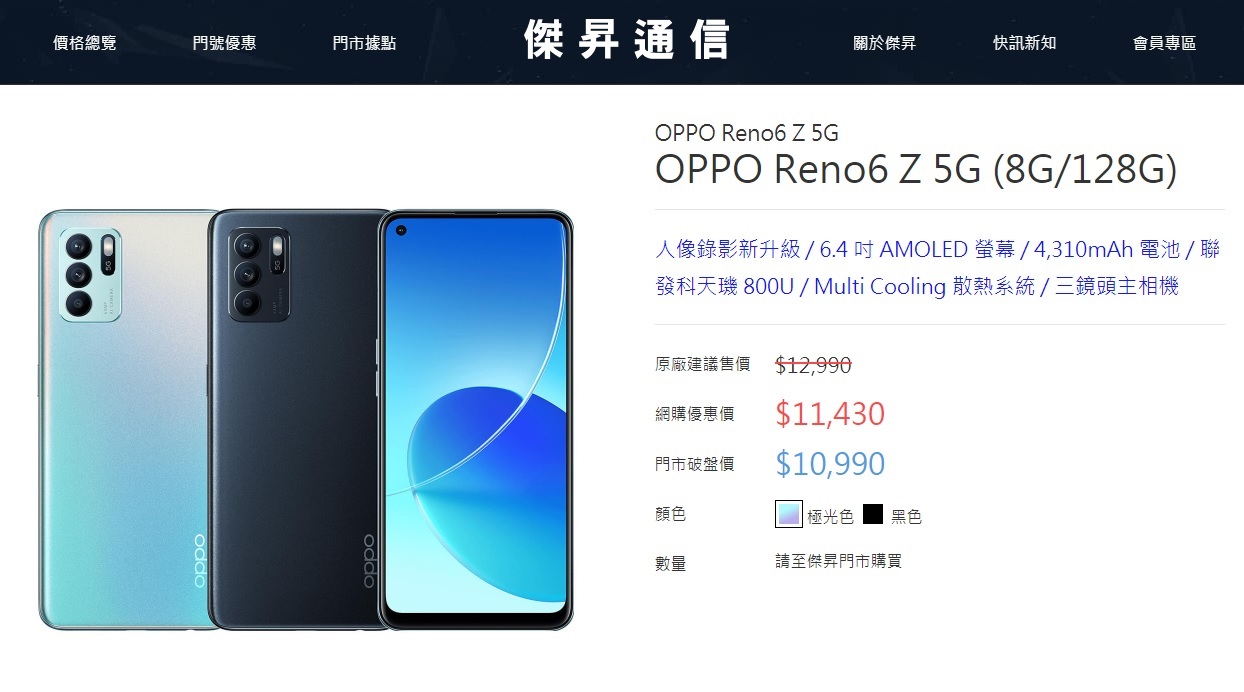Select the black 黑色 color swatch

(x=873, y=514)
